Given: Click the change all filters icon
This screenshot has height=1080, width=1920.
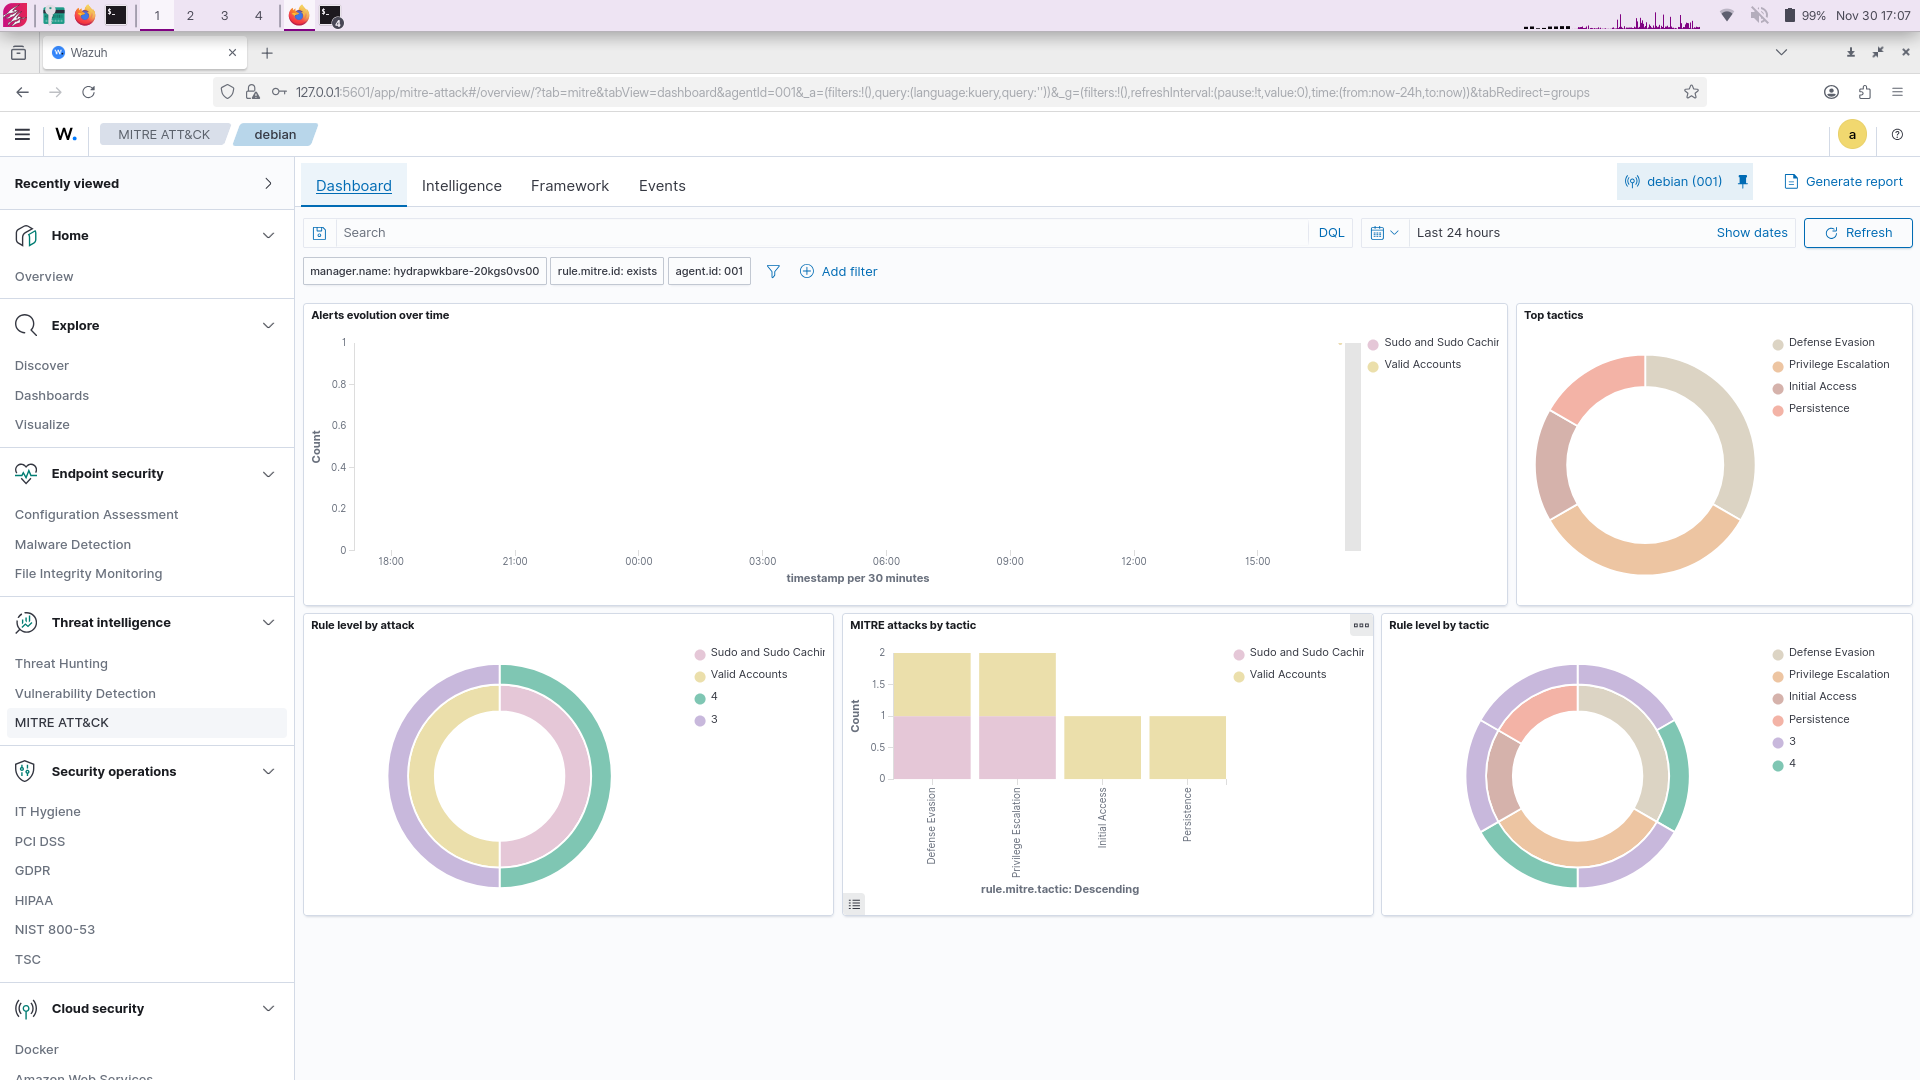Looking at the screenshot, I should 773,271.
